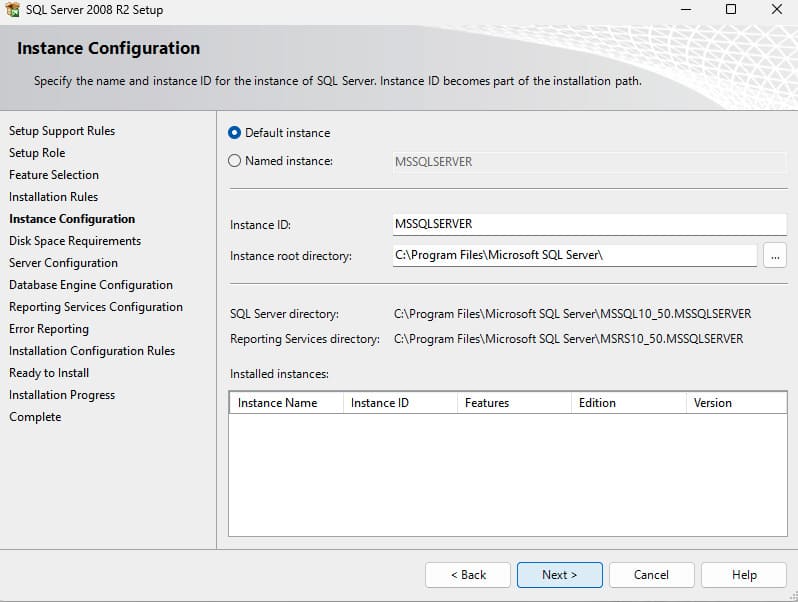The width and height of the screenshot is (798, 602).
Task: Click the Instance Name column header
Action: tap(287, 403)
